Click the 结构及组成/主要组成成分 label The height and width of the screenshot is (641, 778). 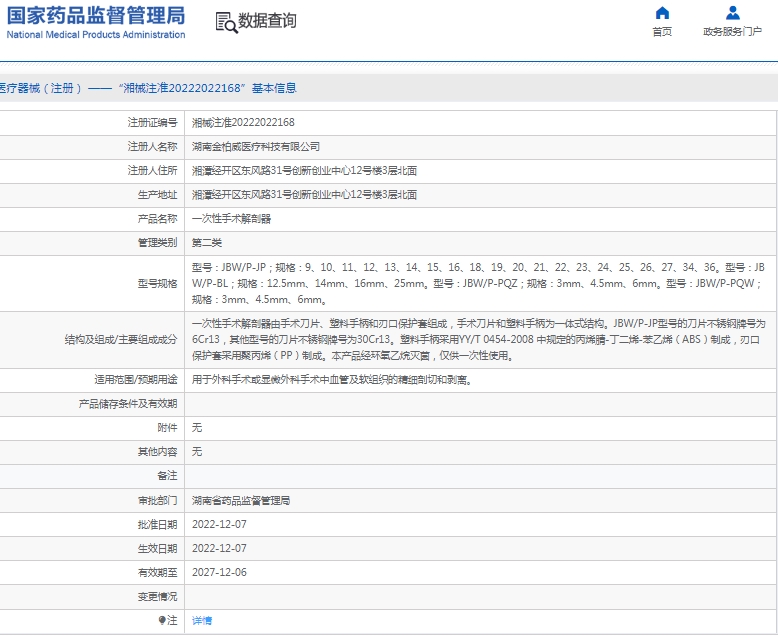click(x=121, y=340)
